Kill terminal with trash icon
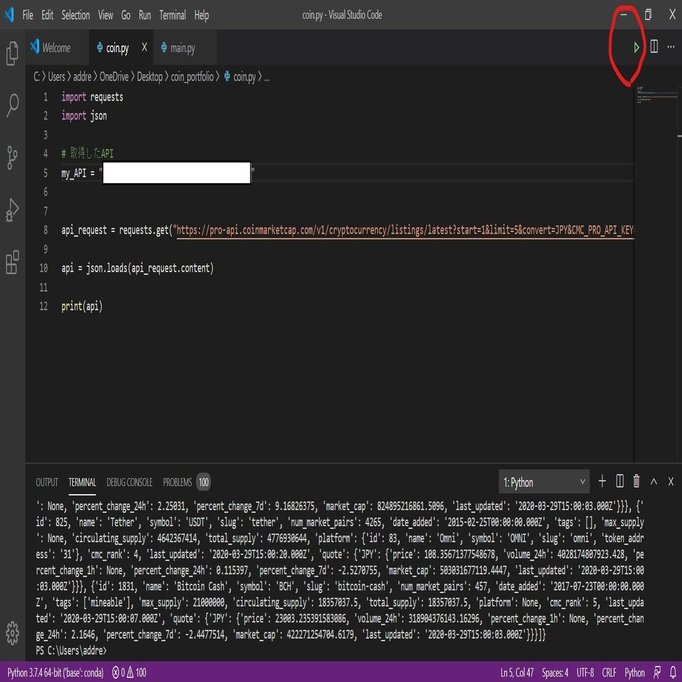The height and width of the screenshot is (682, 682). click(x=636, y=481)
